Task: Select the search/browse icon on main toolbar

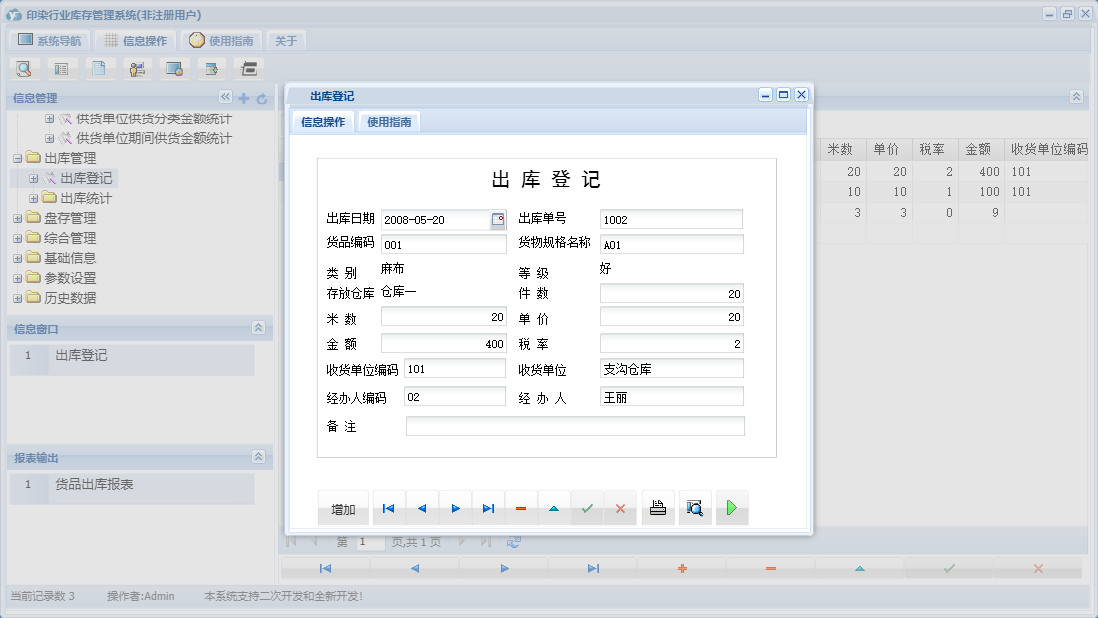Action: pyautogui.click(x=24, y=68)
